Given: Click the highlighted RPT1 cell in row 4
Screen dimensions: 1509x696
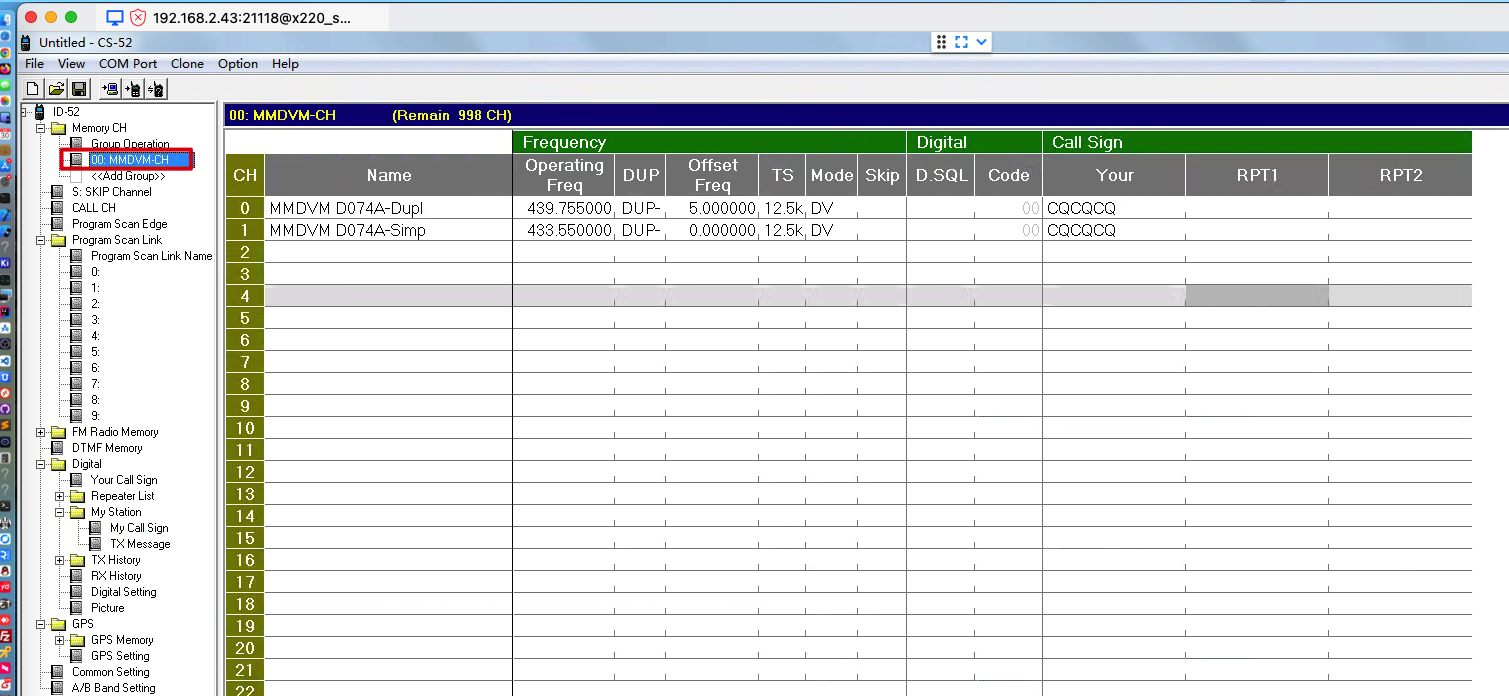Looking at the screenshot, I should pyautogui.click(x=1257, y=296).
